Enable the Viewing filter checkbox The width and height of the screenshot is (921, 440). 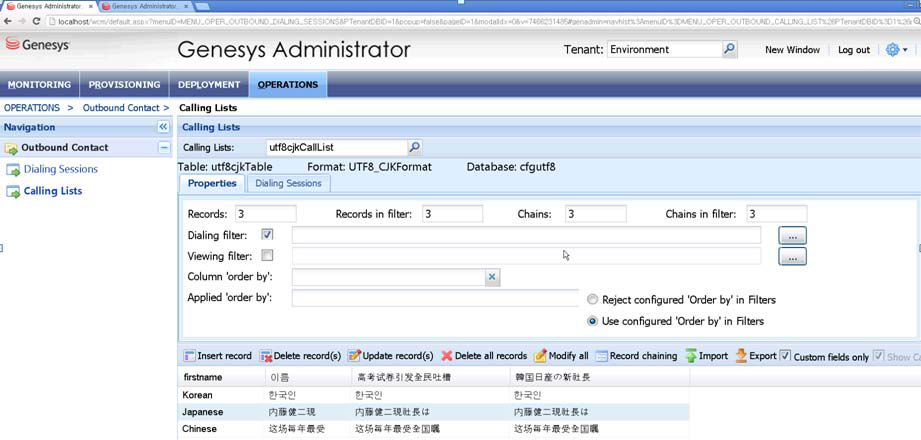(x=267, y=256)
